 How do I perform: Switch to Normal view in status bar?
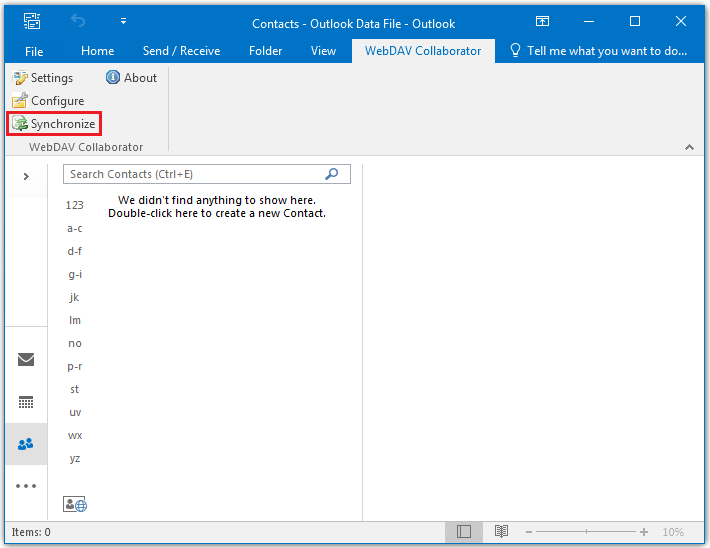[464, 532]
